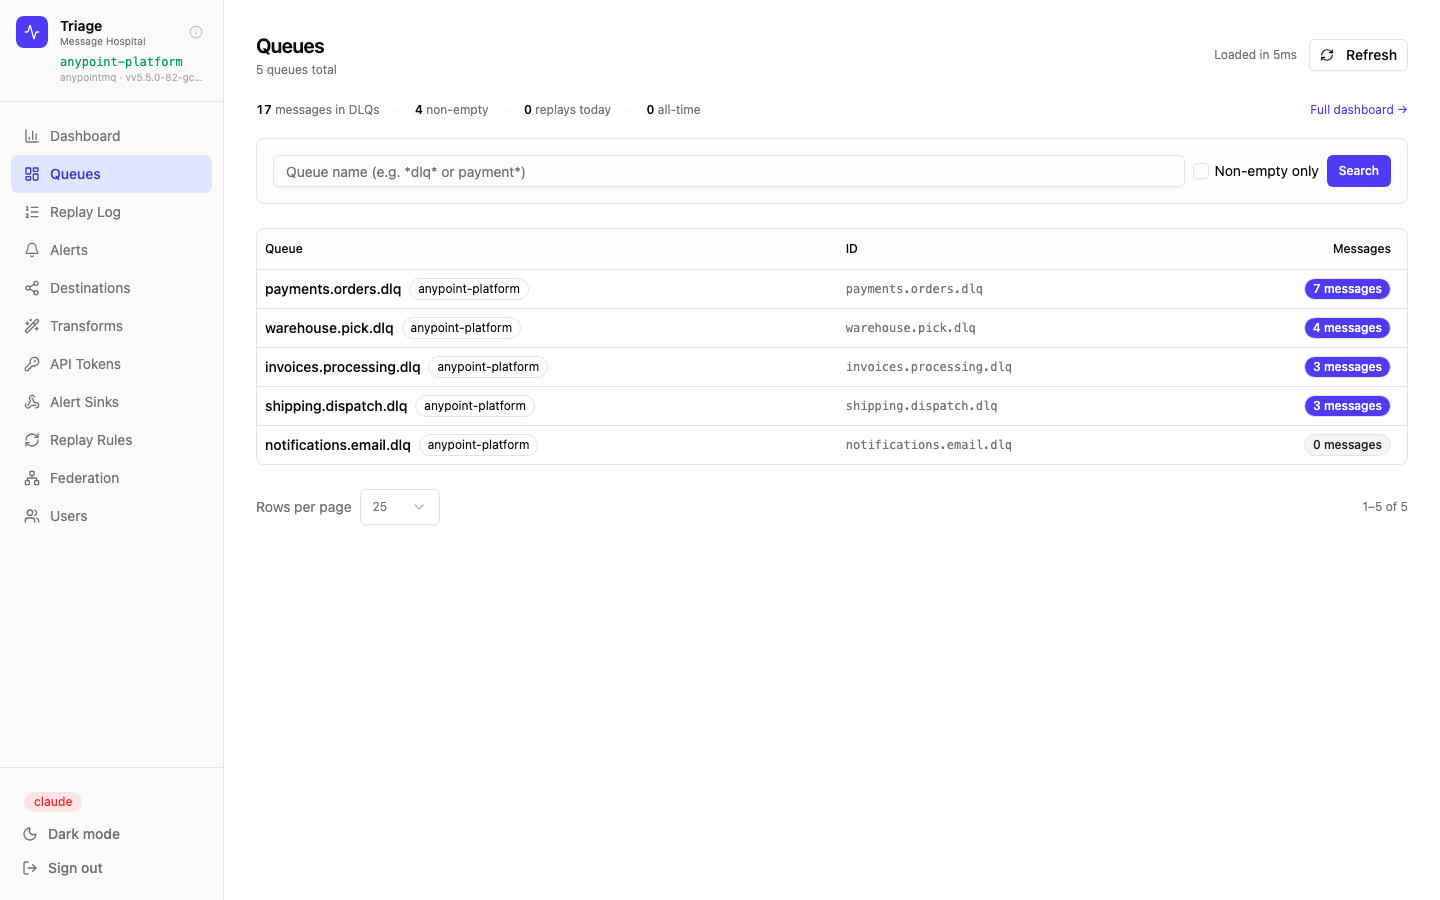1440x900 pixels.
Task: Click the Transforms magic wand icon
Action: pos(32,326)
